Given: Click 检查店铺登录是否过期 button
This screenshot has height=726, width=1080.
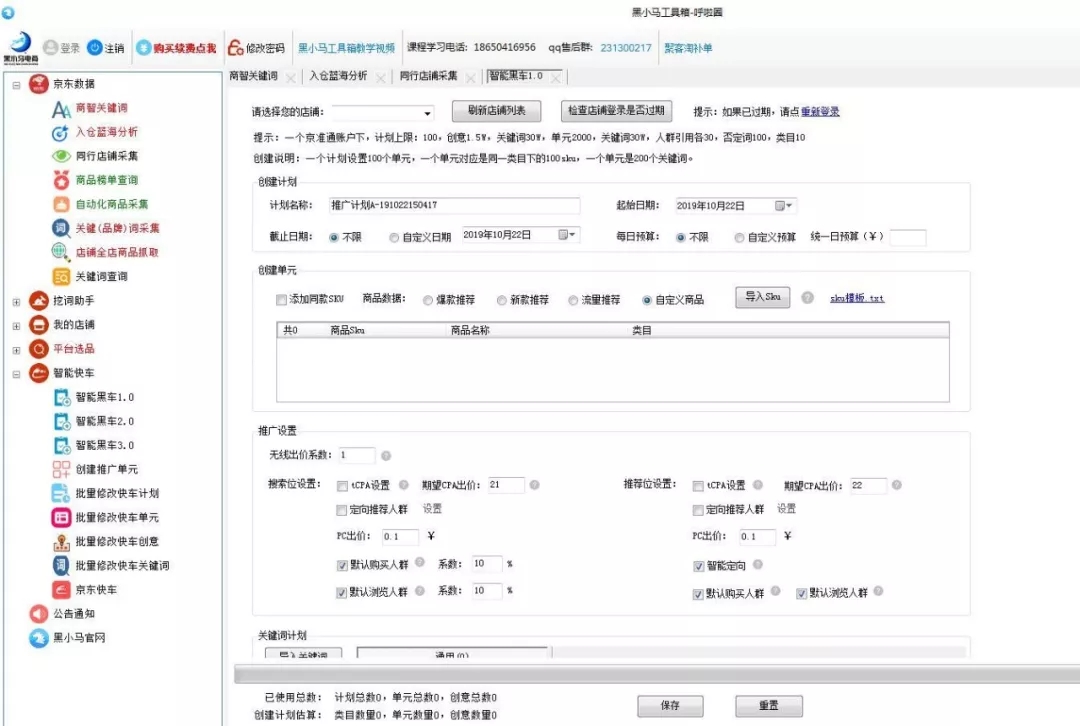Looking at the screenshot, I should click(616, 111).
